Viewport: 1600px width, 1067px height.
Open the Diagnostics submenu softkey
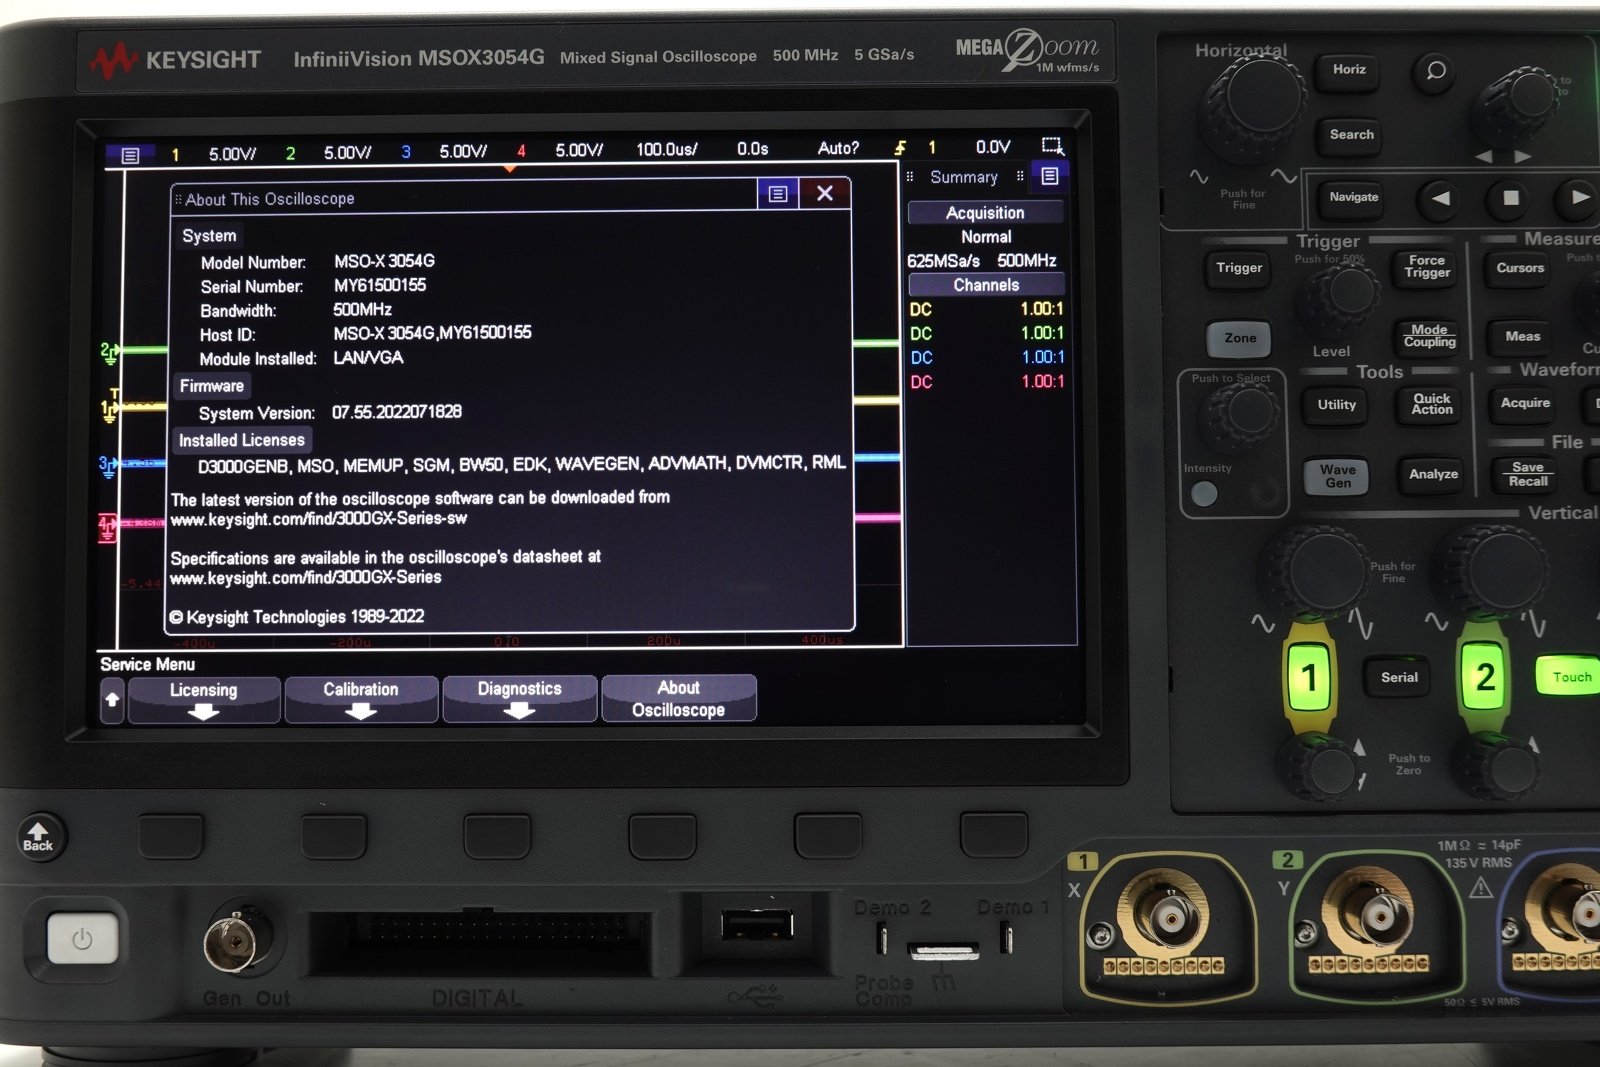(x=519, y=698)
